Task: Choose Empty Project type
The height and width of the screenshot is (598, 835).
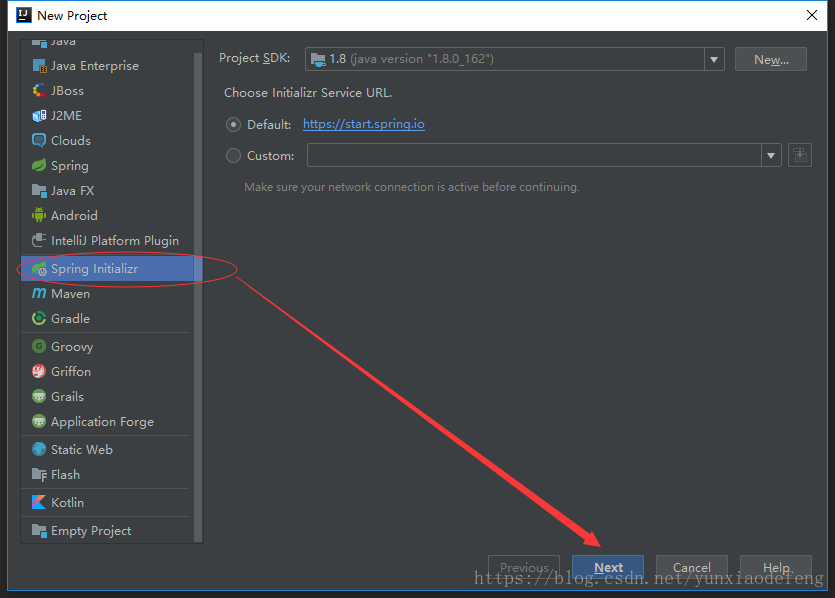Action: (x=107, y=530)
